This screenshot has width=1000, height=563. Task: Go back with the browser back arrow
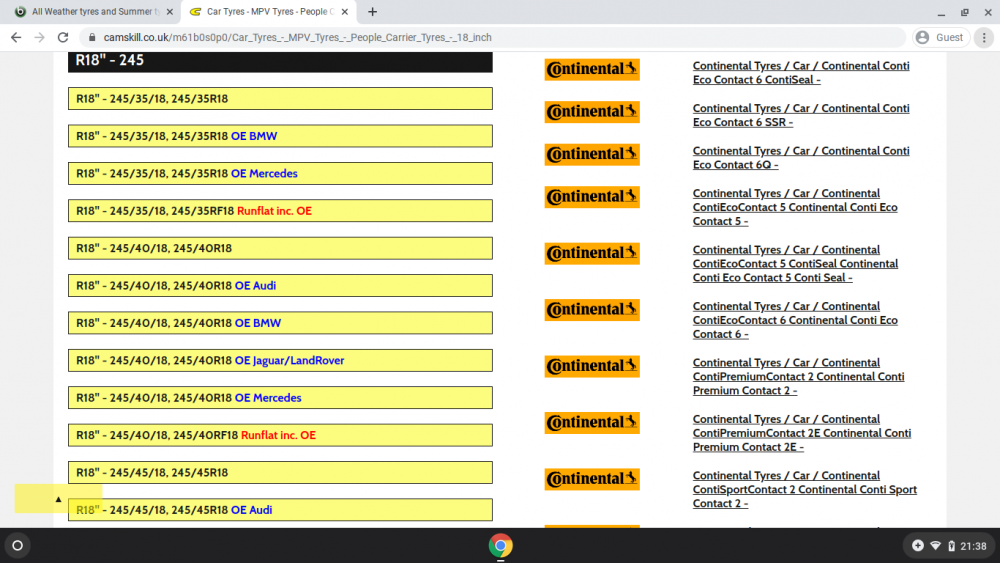[x=16, y=38]
